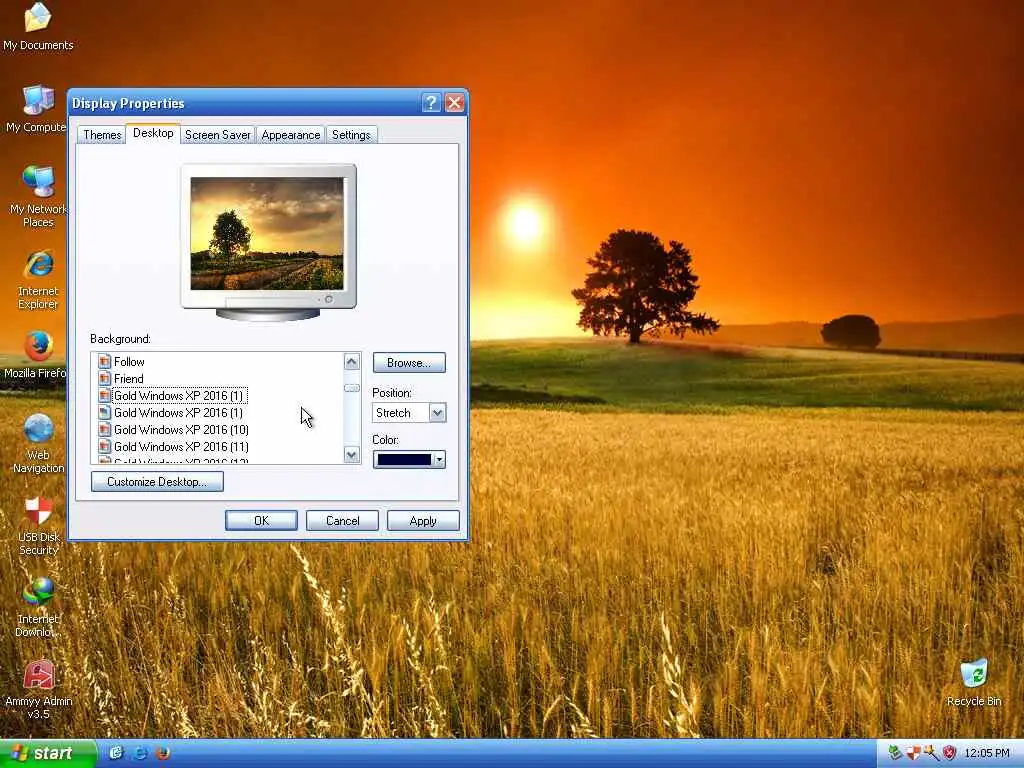Click Internet Explorer in quick launch bar
The height and width of the screenshot is (768, 1024).
pyautogui.click(x=139, y=753)
